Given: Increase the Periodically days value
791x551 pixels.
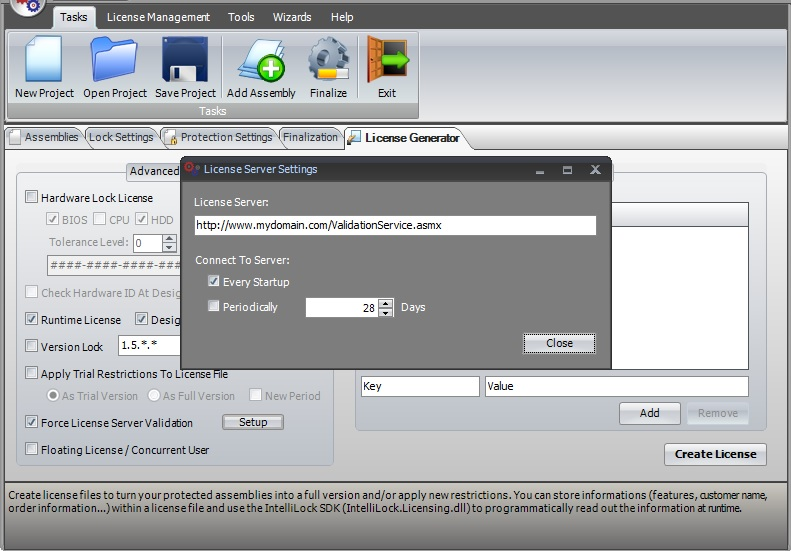Looking at the screenshot, I should tap(386, 303).
